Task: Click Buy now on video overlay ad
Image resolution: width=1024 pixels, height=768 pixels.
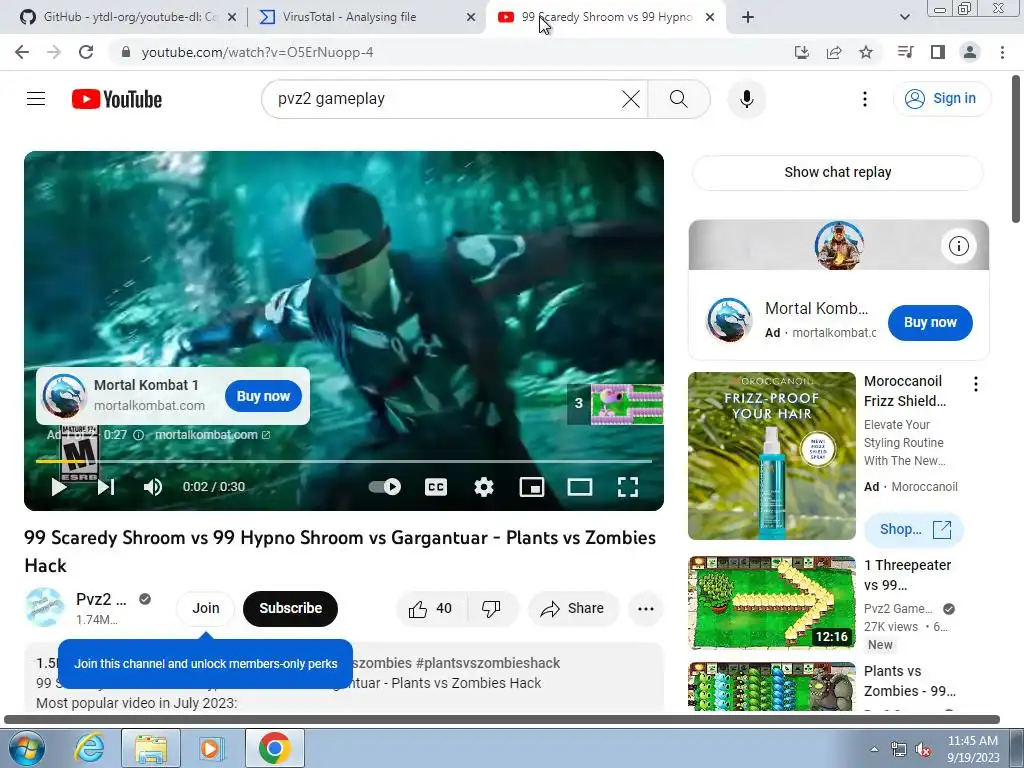Action: [x=263, y=396]
